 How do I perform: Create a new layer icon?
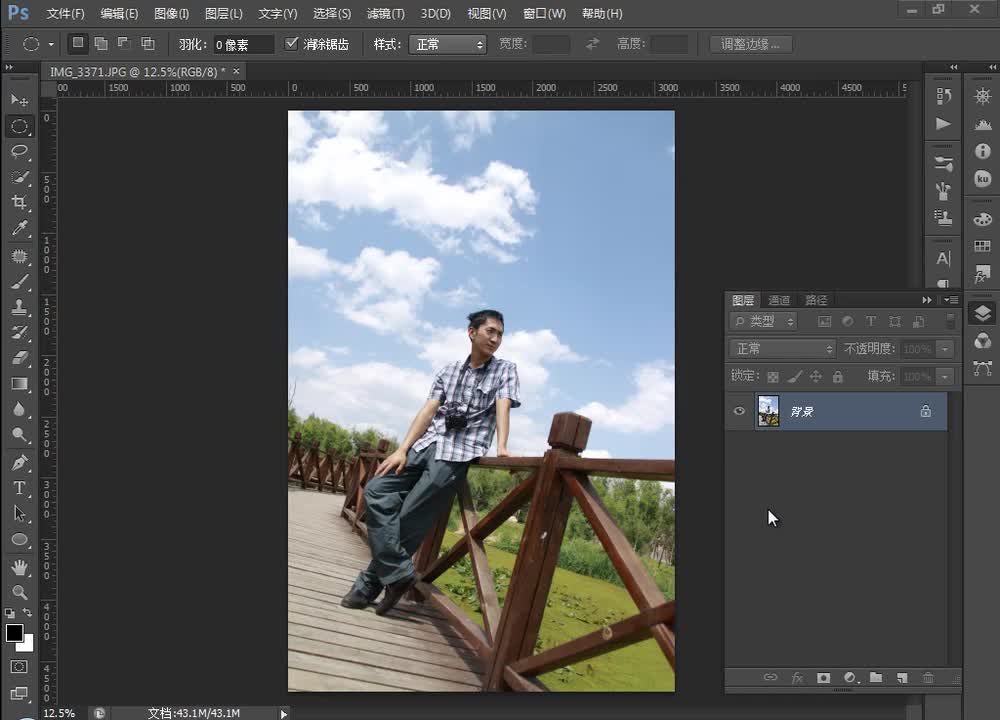(x=902, y=678)
